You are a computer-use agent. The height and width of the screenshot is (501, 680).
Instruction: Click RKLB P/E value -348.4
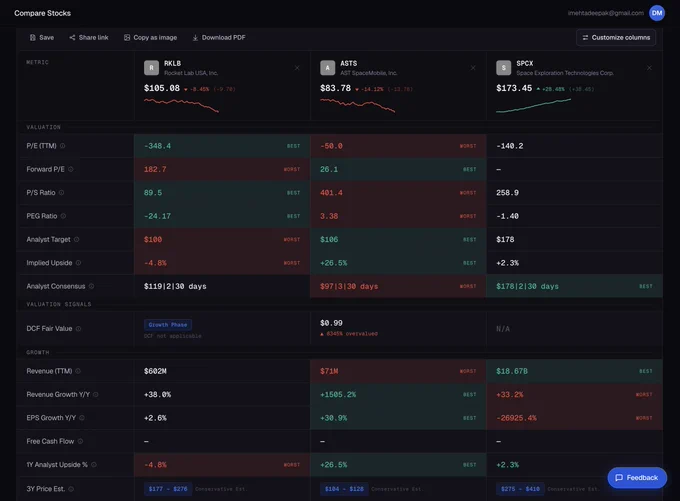tap(157, 146)
